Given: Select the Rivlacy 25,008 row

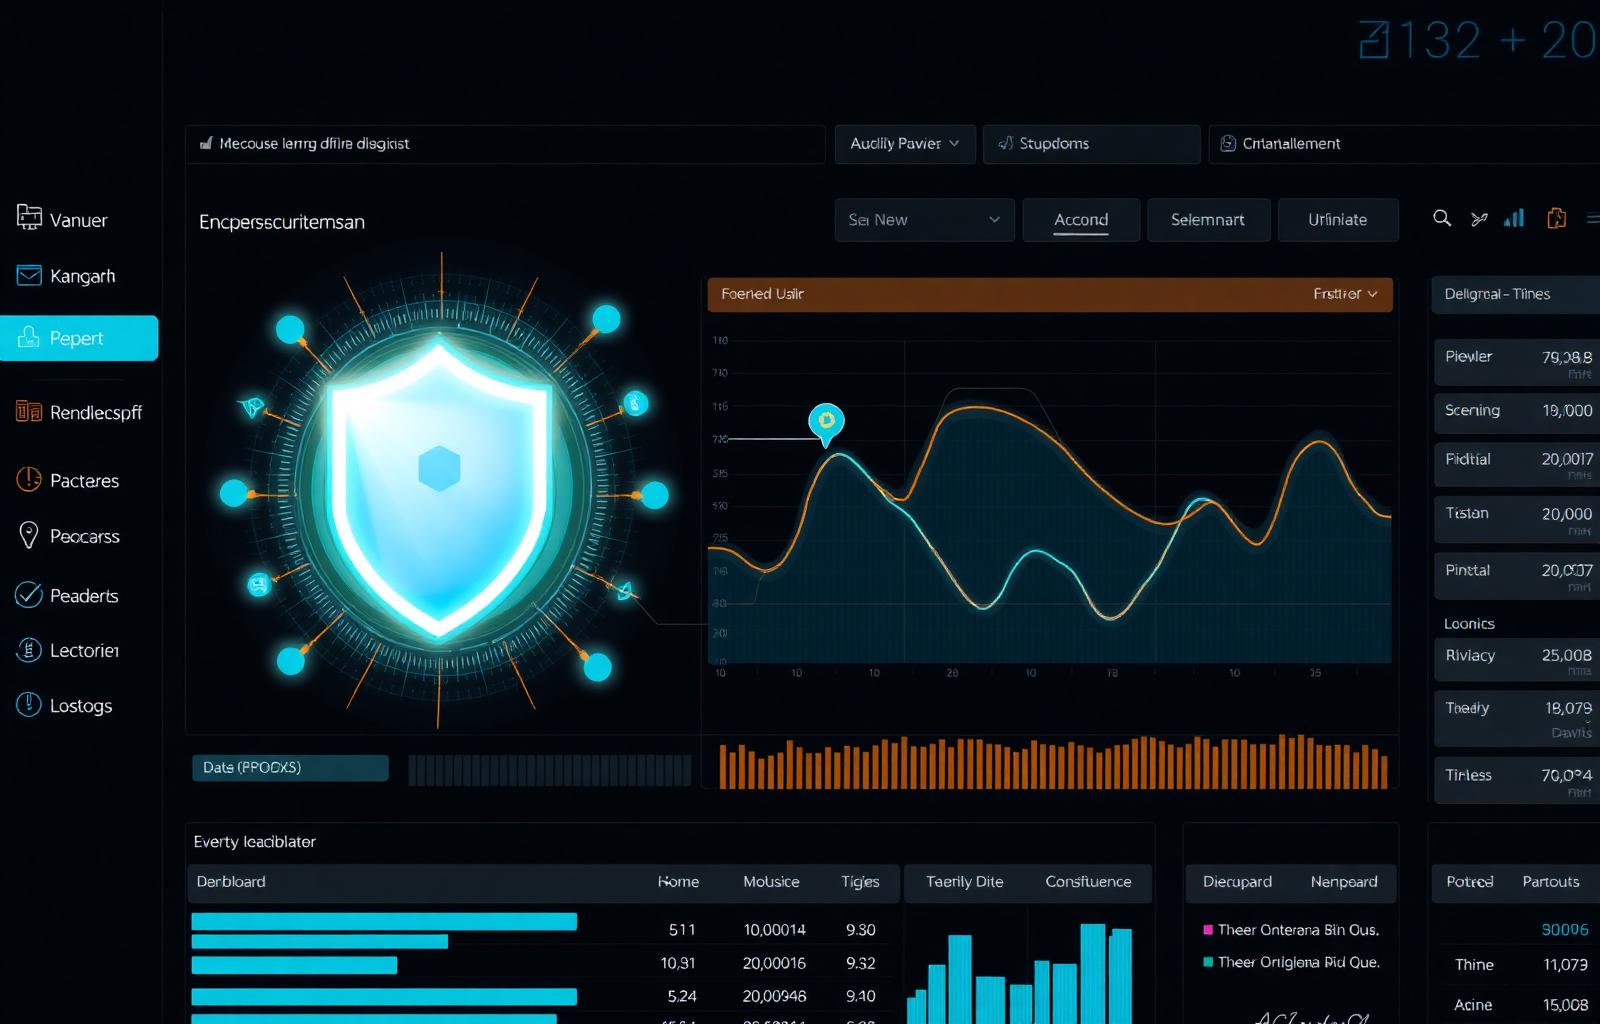Looking at the screenshot, I should (1517, 660).
